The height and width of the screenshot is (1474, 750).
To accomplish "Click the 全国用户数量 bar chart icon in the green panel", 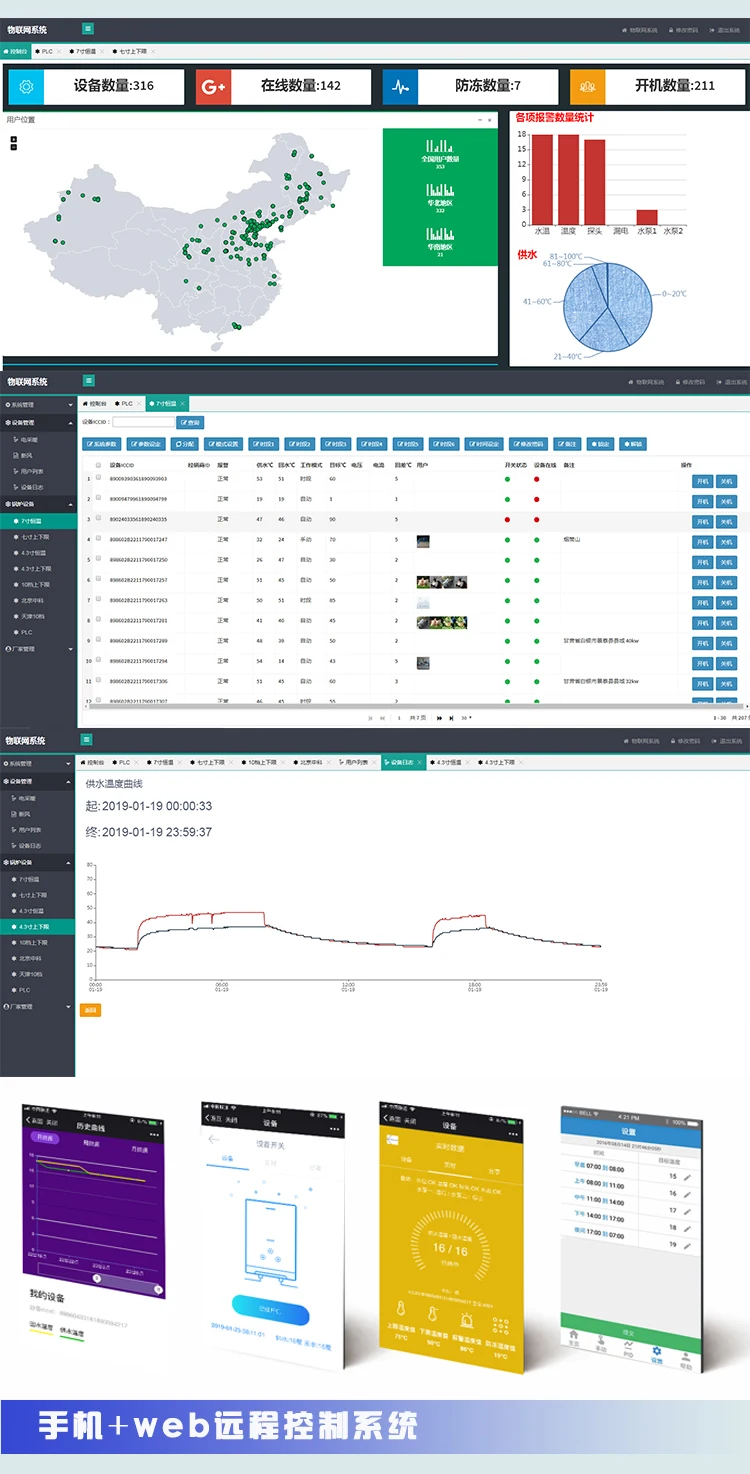I will tap(440, 146).
